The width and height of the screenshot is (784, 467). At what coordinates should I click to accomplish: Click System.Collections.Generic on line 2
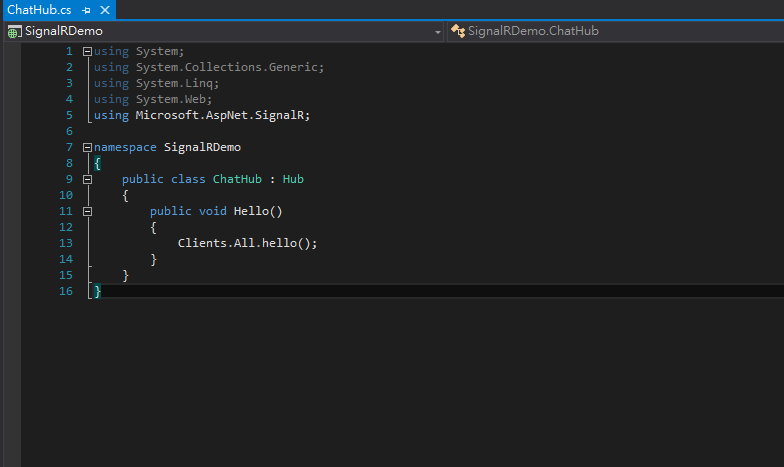pyautogui.click(x=229, y=67)
